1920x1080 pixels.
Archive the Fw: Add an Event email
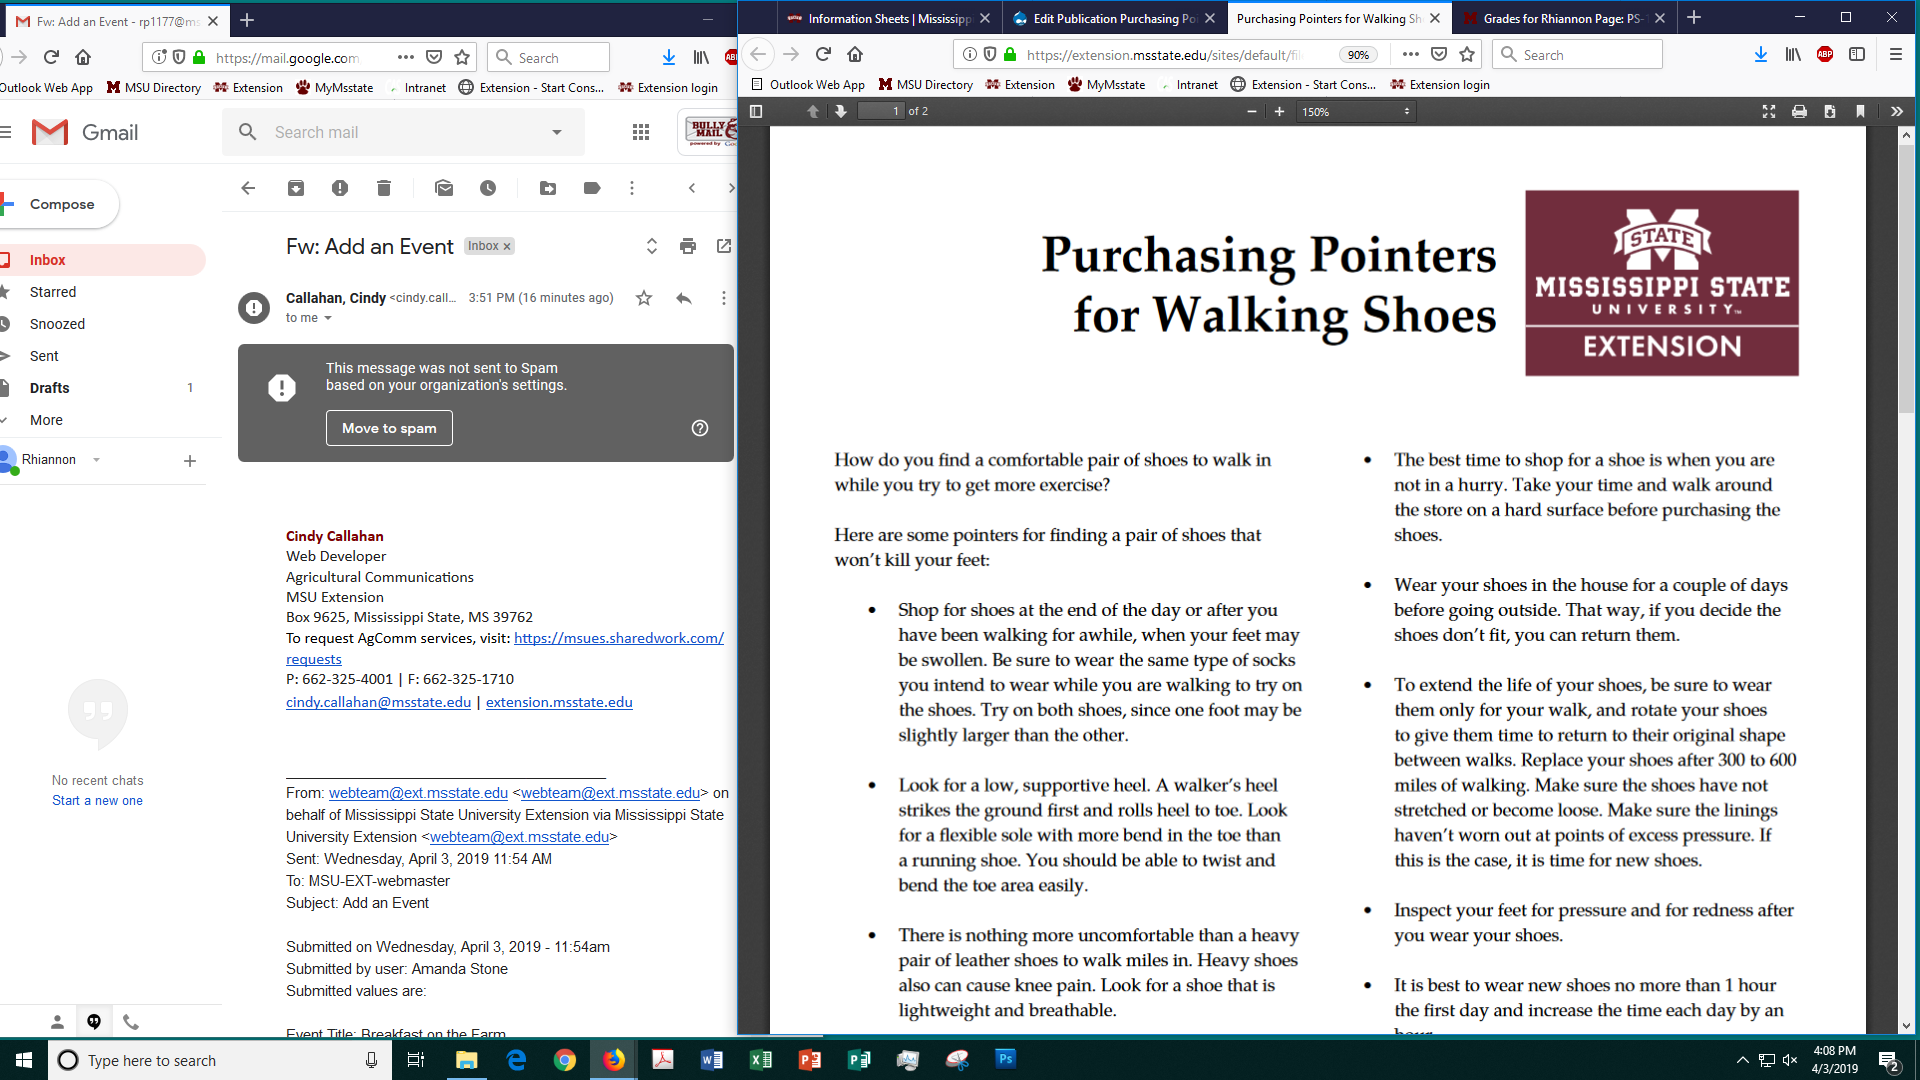click(x=296, y=188)
